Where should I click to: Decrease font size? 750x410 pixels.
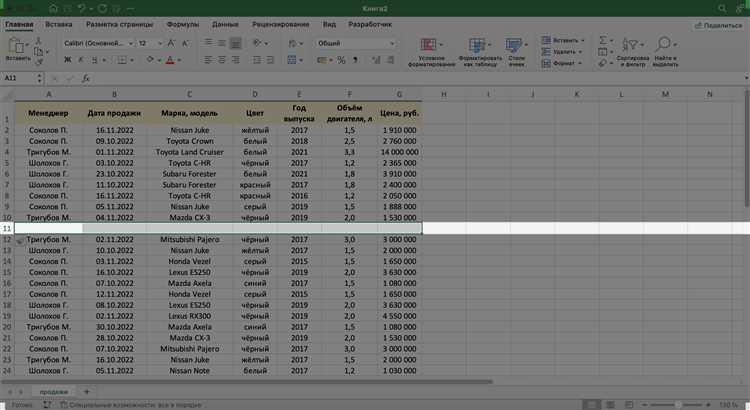click(186, 44)
